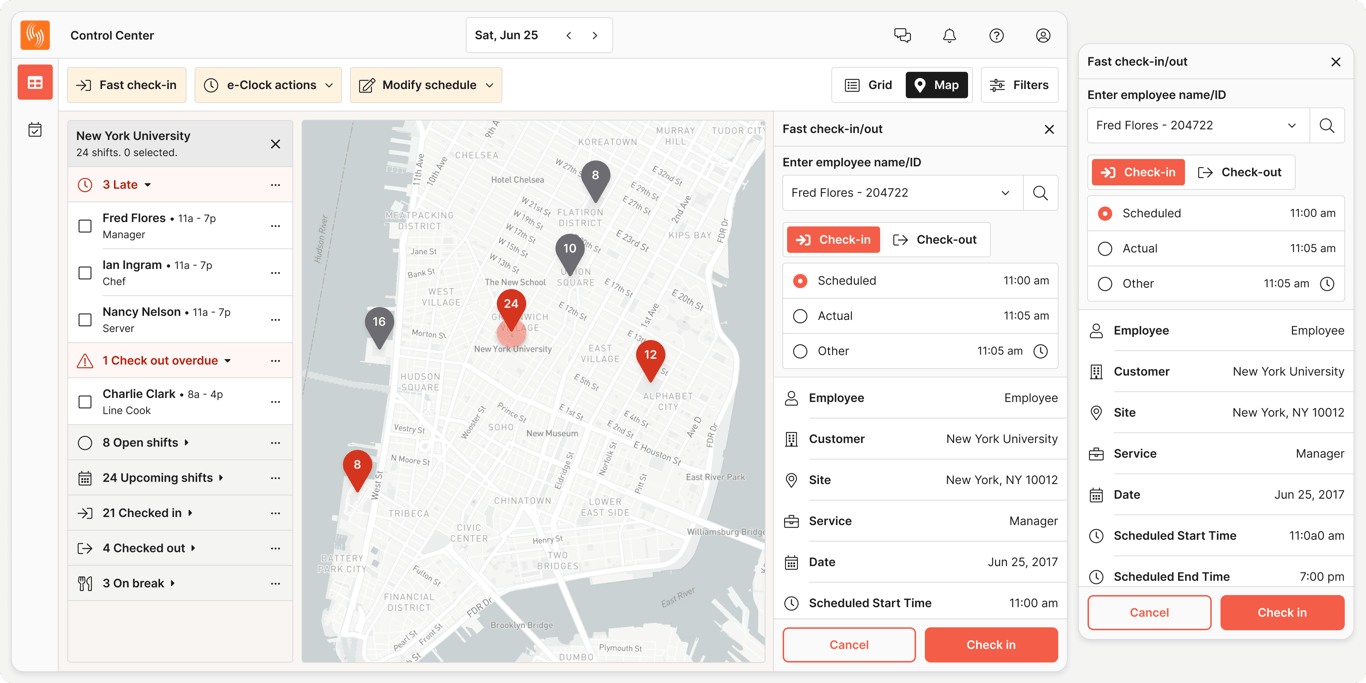Image resolution: width=1366 pixels, height=683 pixels.
Task: Switch to Grid view
Action: pos(869,85)
